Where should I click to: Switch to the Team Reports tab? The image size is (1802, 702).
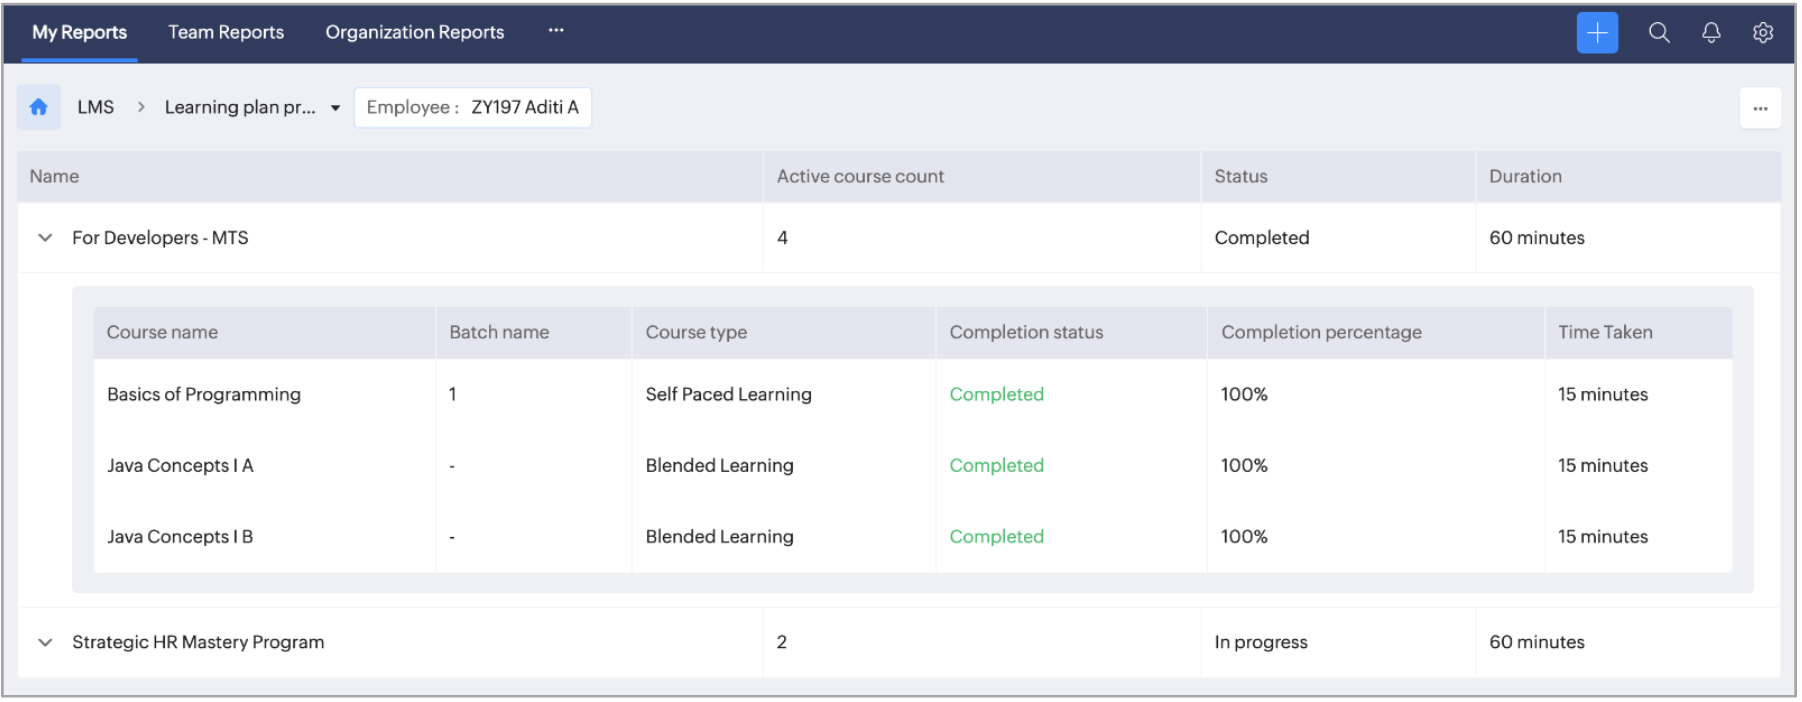pos(226,32)
